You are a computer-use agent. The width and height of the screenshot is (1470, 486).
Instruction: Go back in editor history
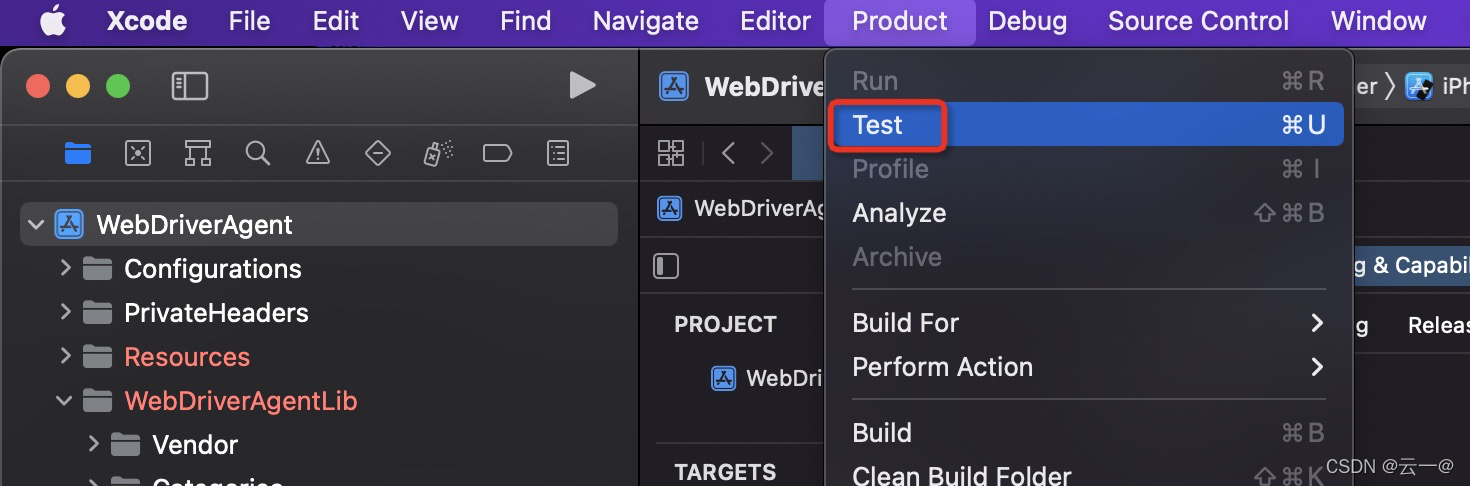[729, 153]
